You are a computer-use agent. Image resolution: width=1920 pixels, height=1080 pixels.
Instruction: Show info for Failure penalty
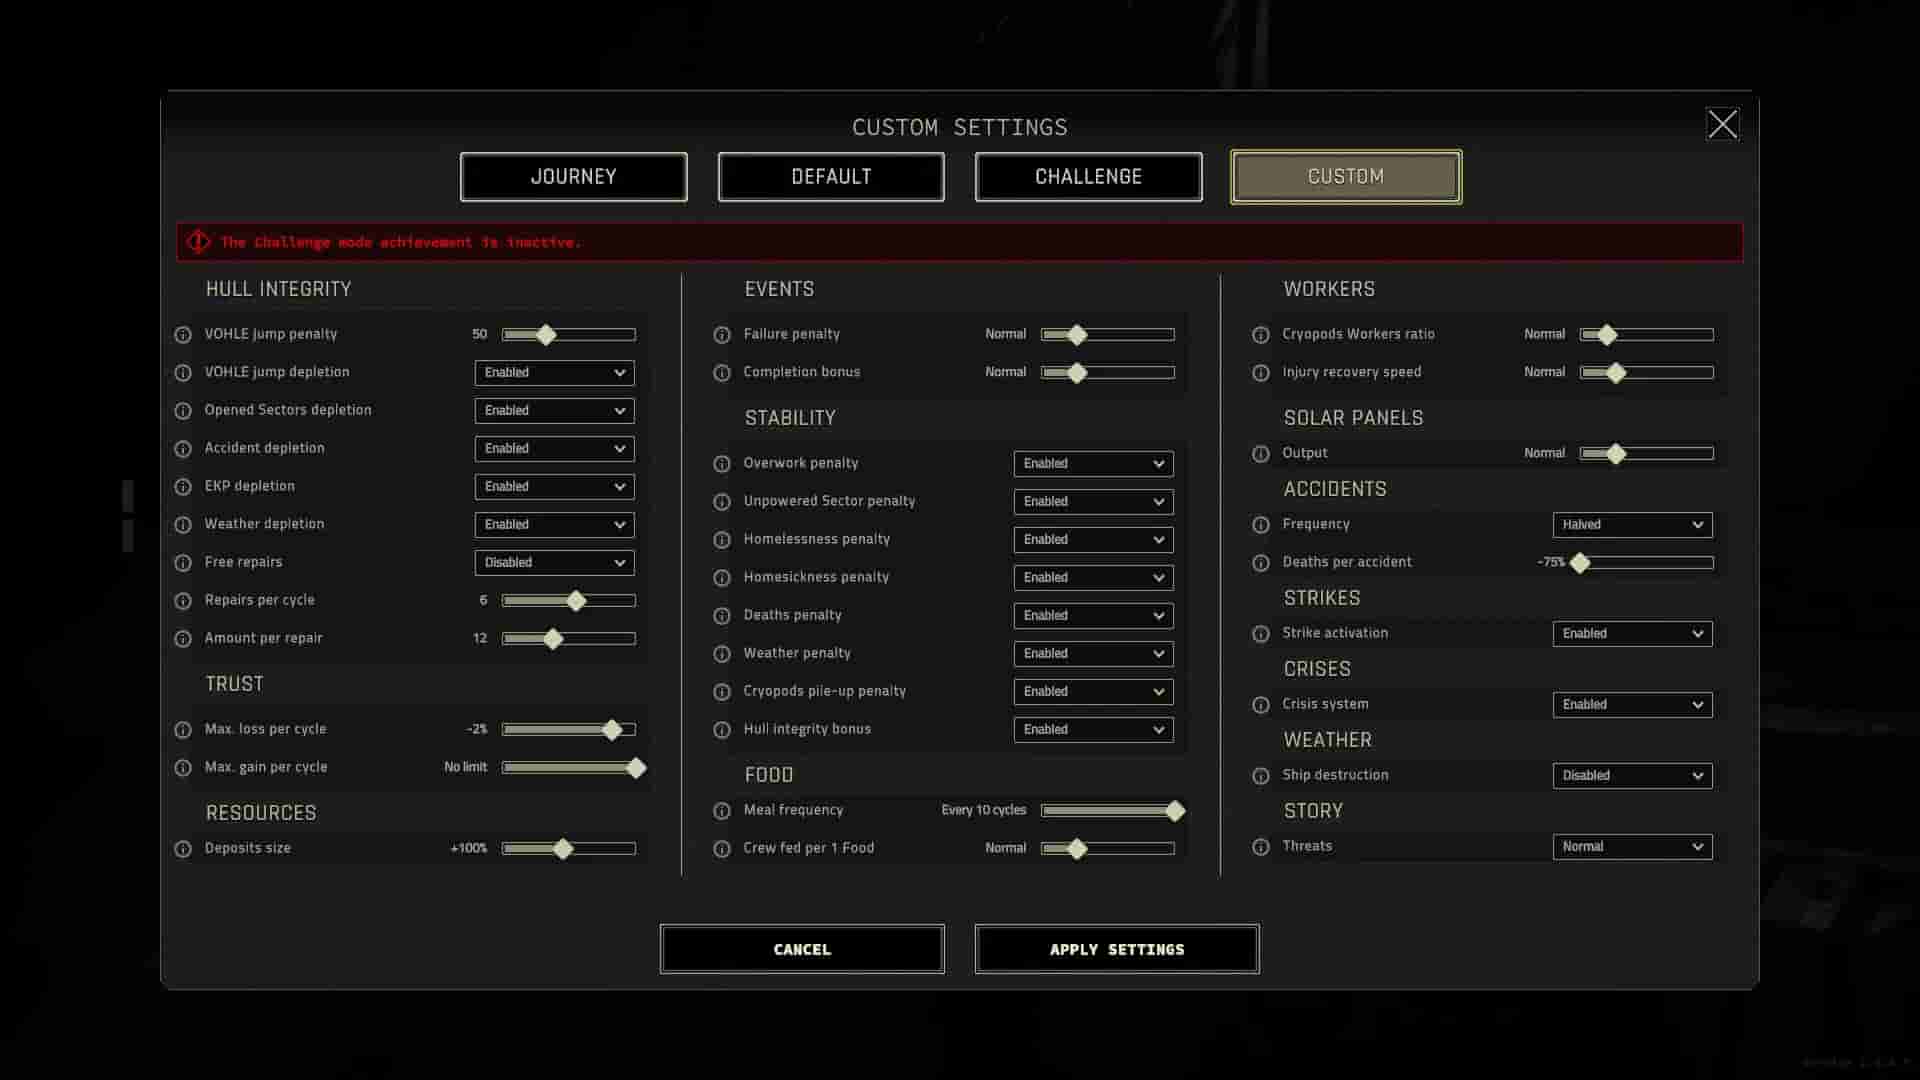pos(722,335)
